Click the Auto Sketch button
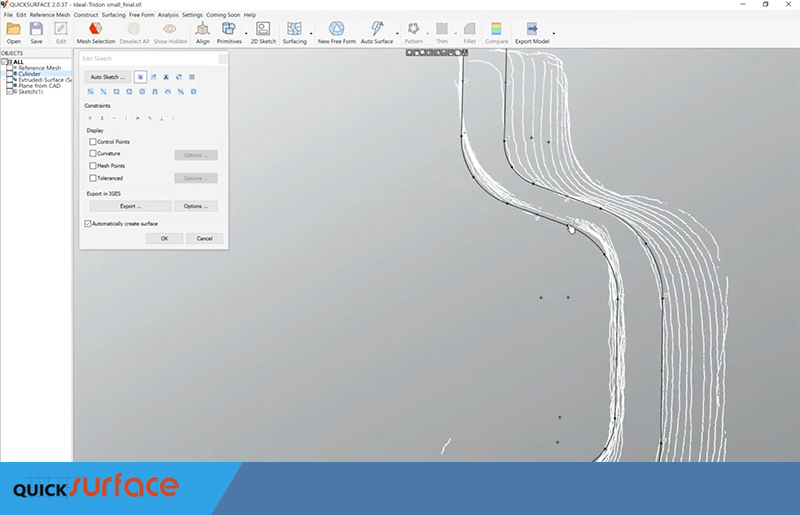 click(107, 77)
